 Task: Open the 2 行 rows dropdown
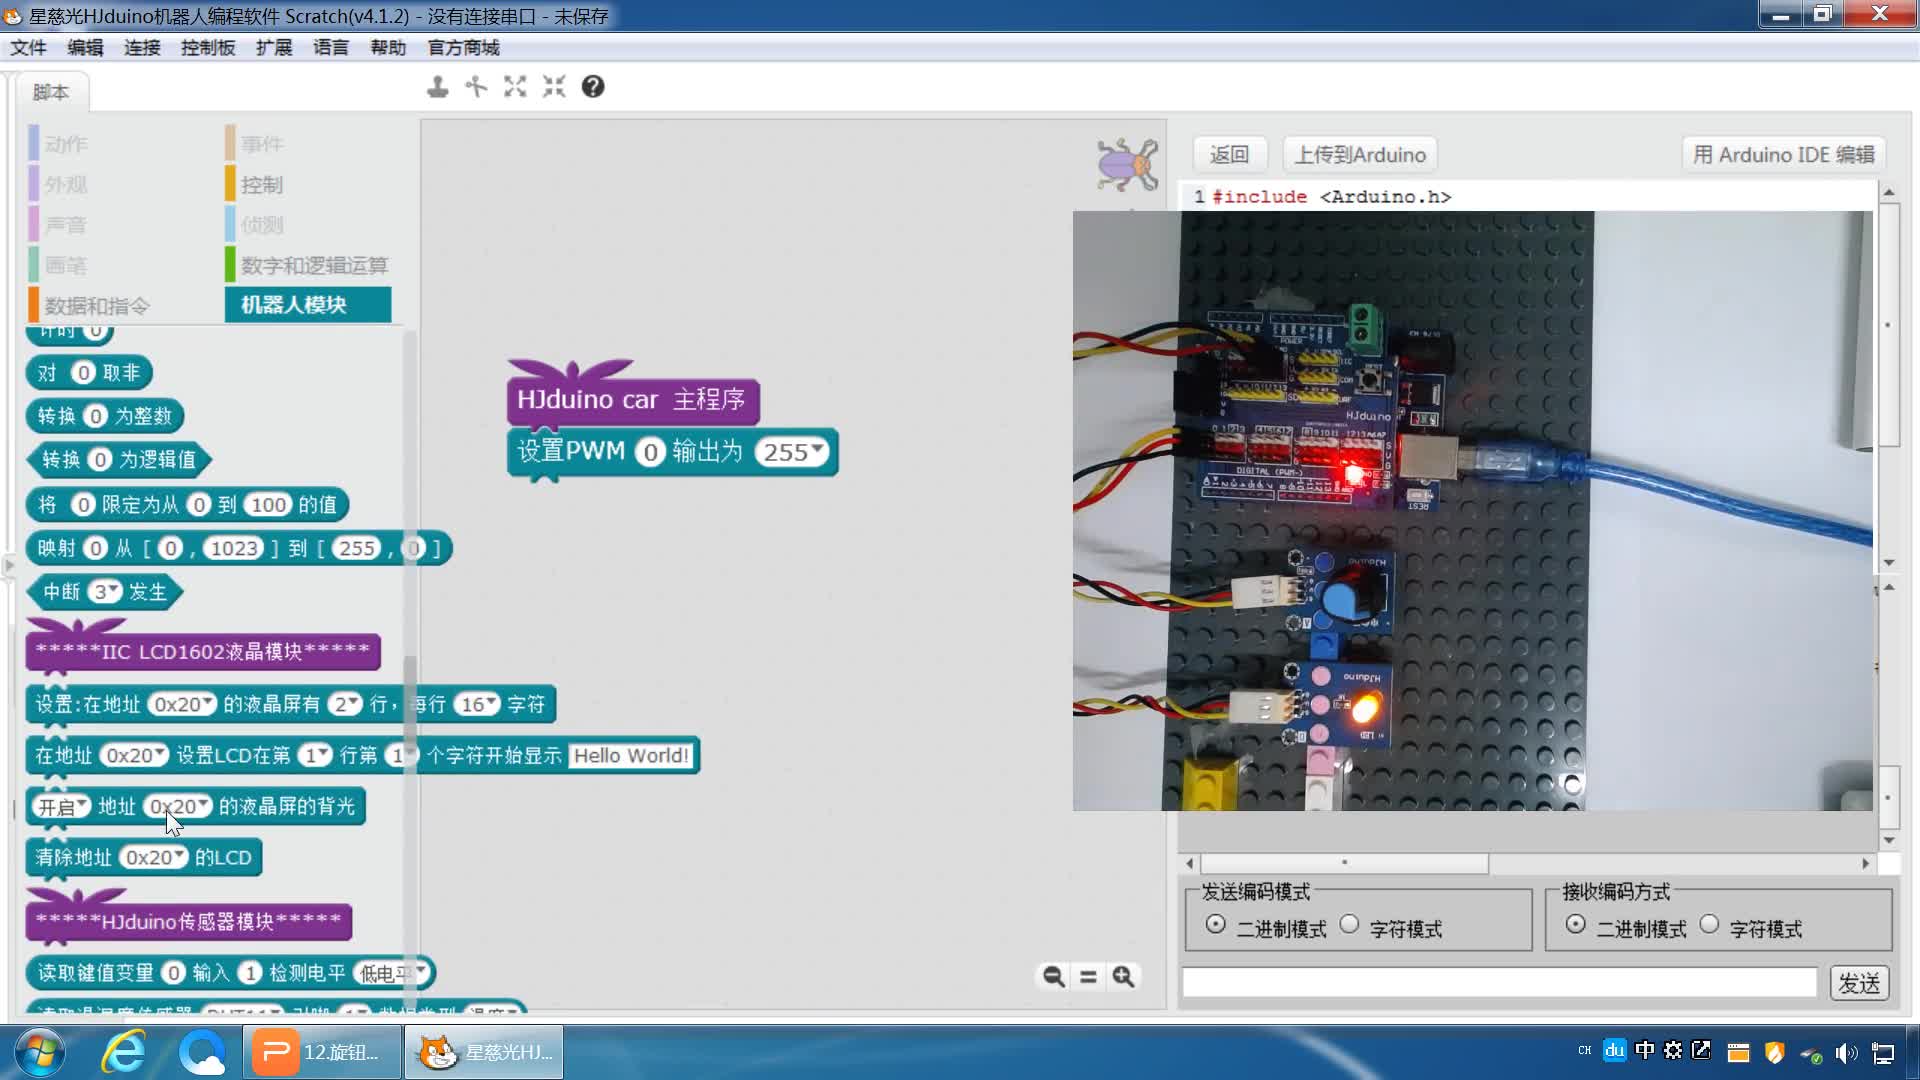pos(345,705)
